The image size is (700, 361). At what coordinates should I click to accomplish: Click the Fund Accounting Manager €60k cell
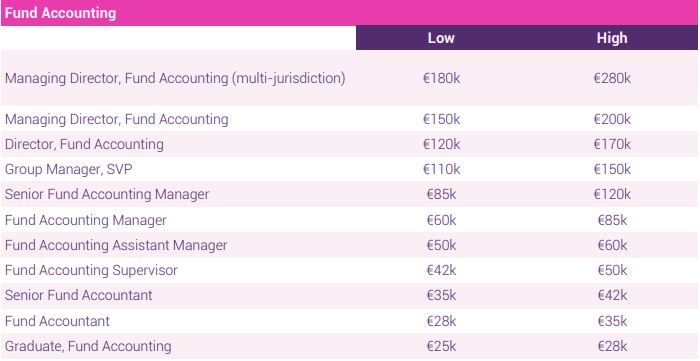(442, 220)
